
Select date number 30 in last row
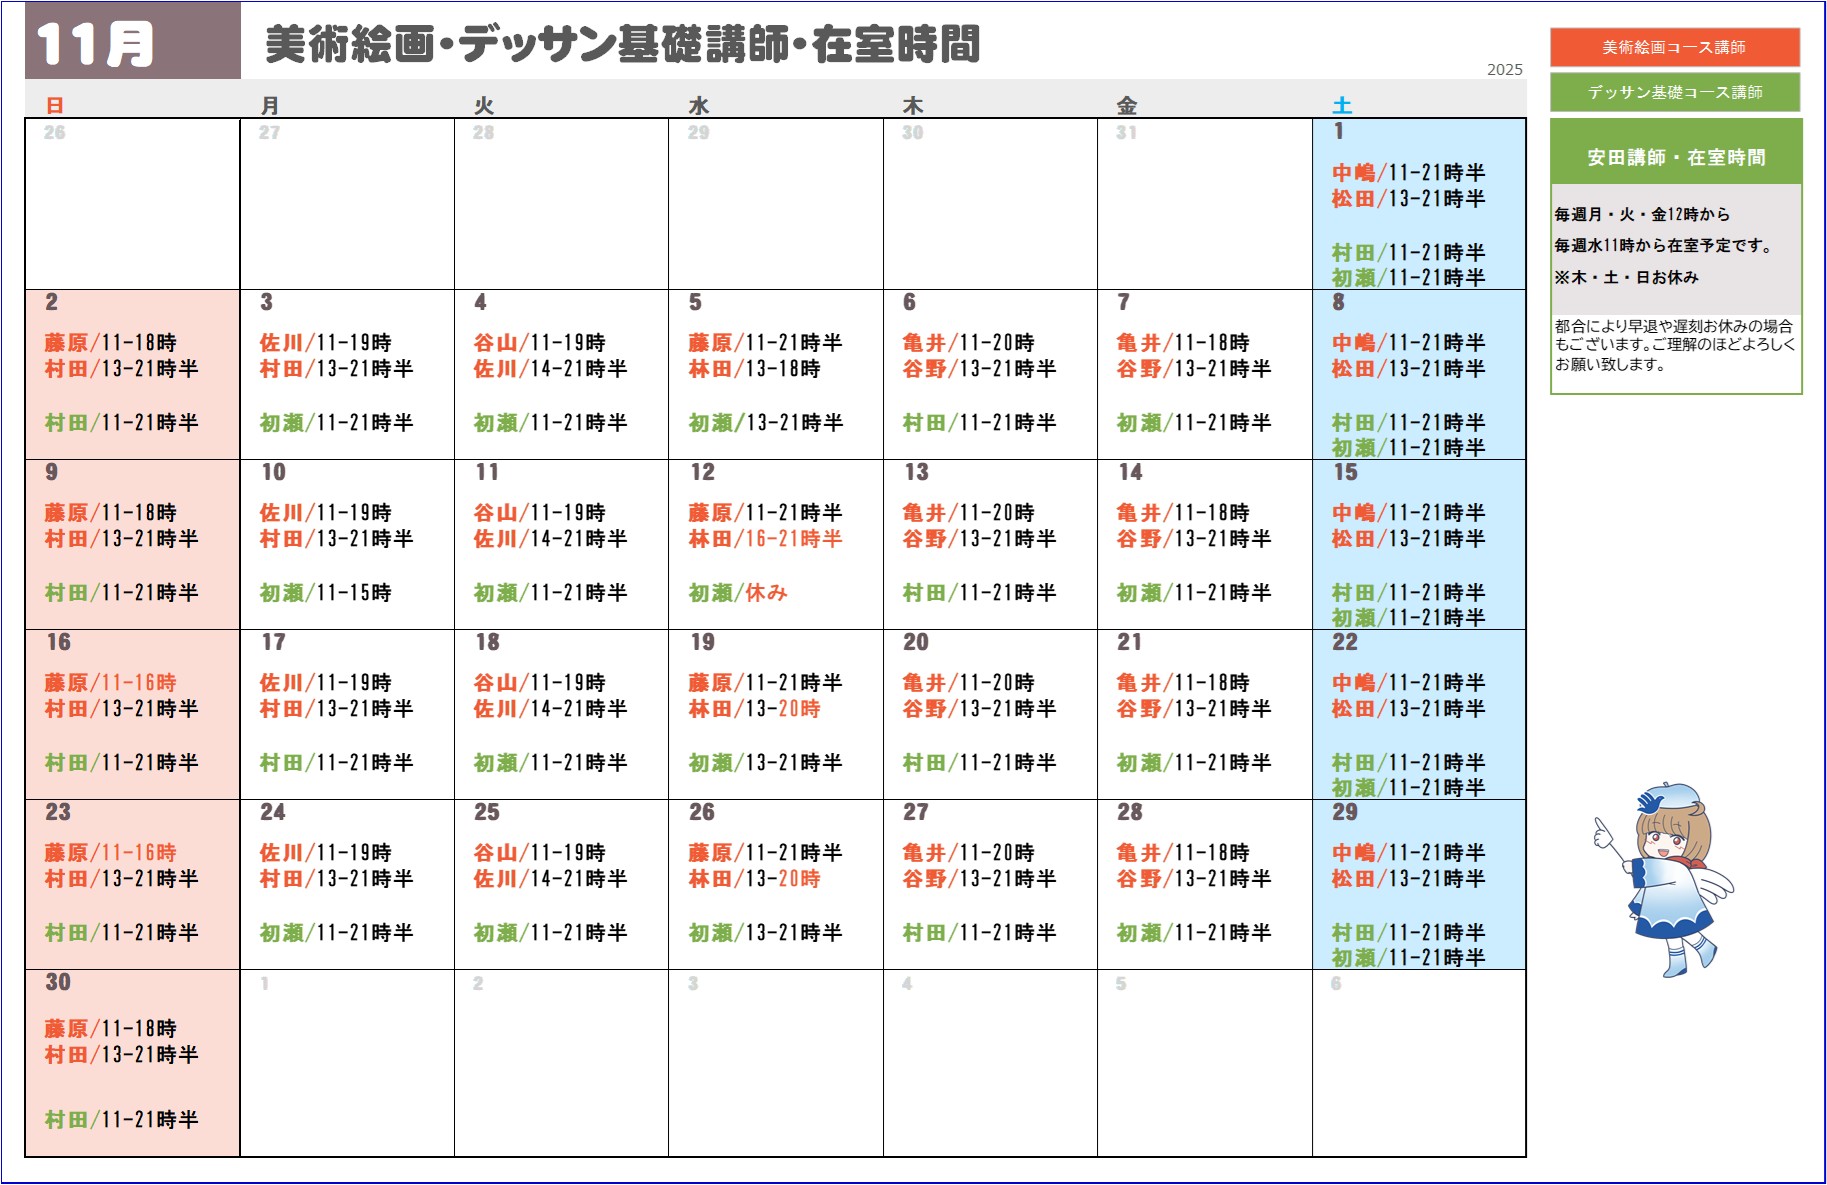[58, 982]
